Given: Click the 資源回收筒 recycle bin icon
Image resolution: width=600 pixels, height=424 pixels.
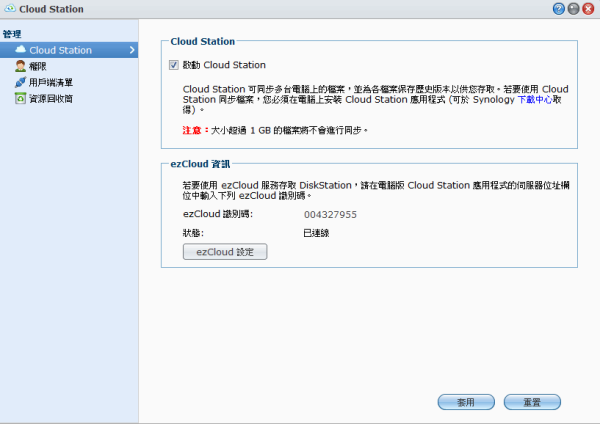Looking at the screenshot, I should click(x=20, y=98).
